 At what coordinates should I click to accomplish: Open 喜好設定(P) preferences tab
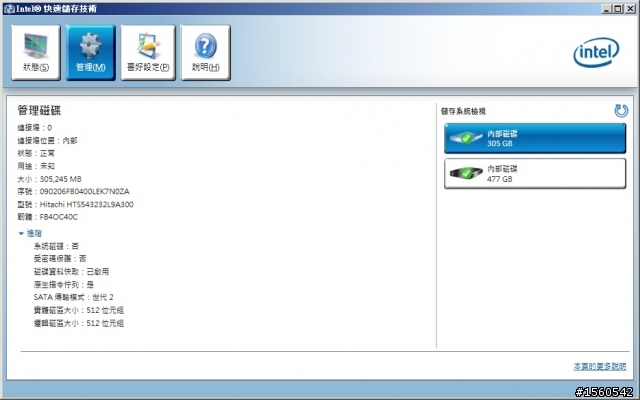148,52
